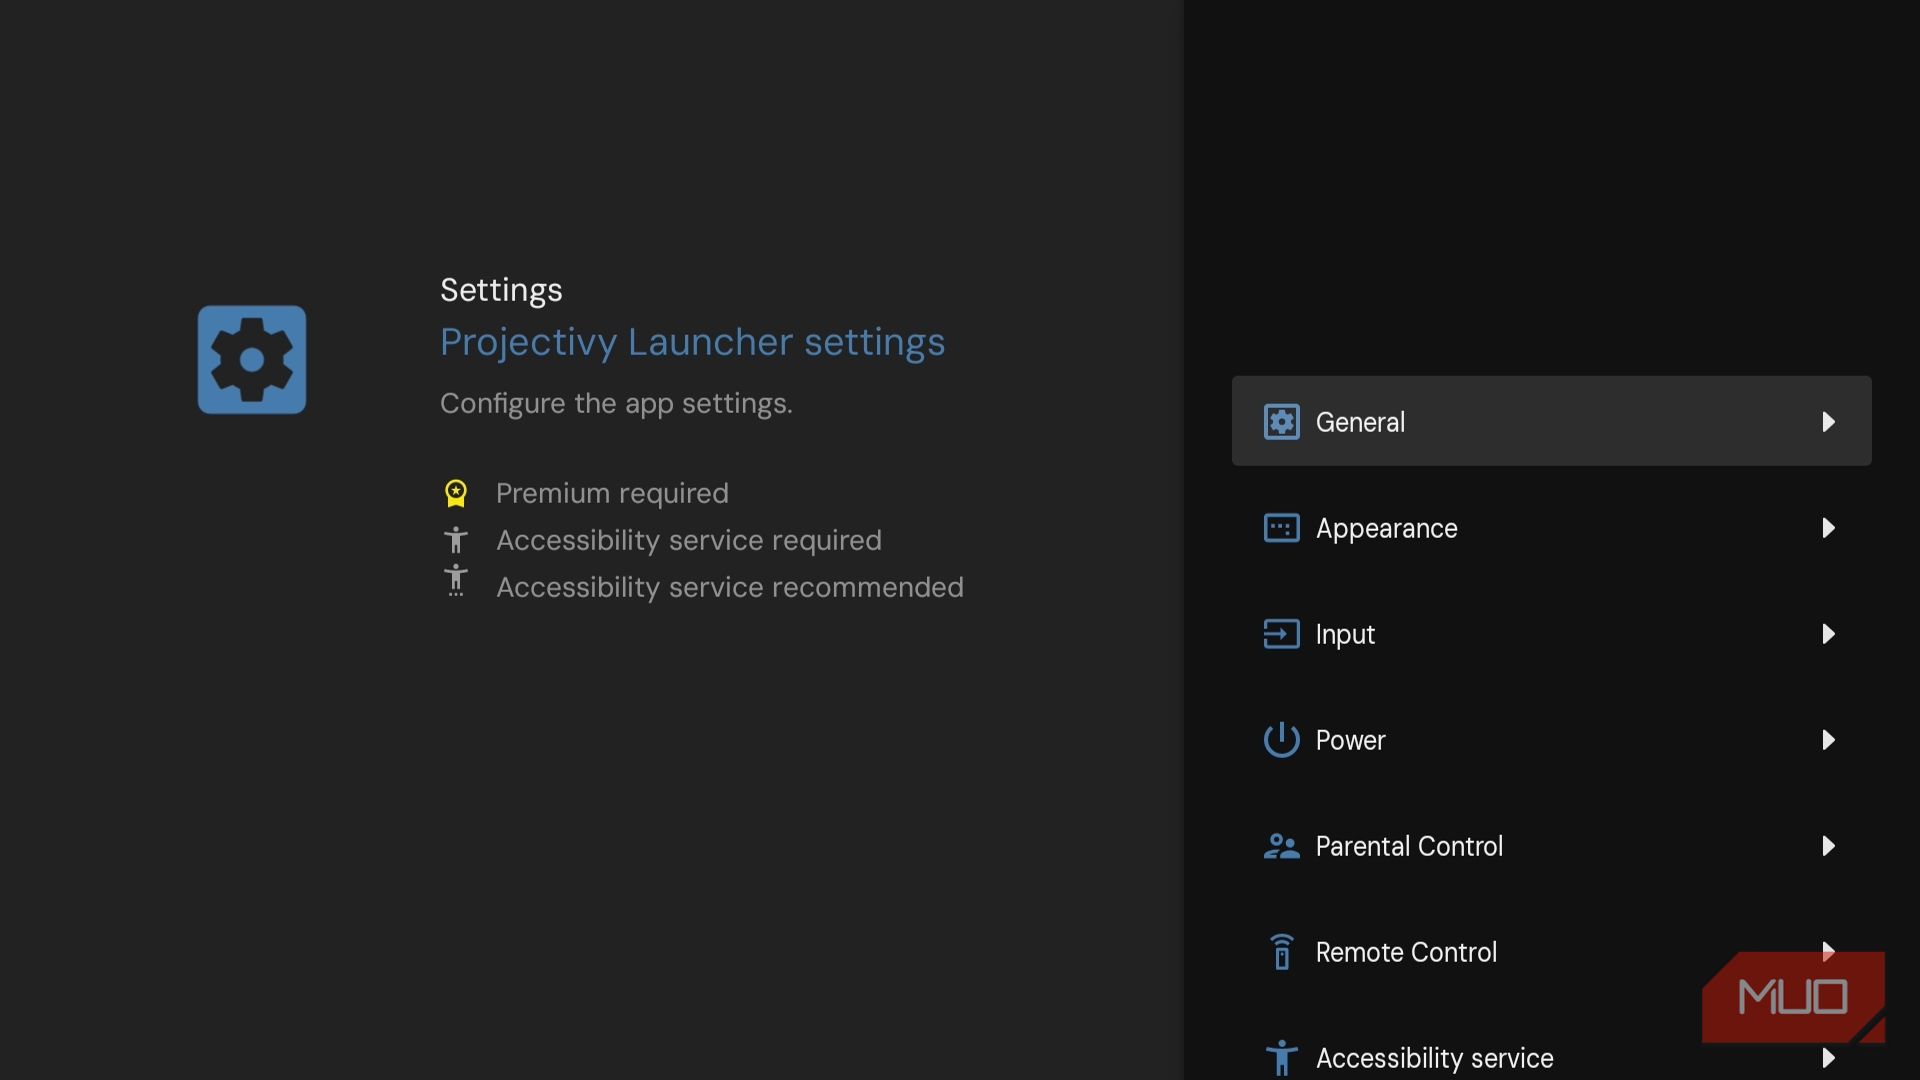
Task: Click the large blue Settings gear icon
Action: [252, 360]
